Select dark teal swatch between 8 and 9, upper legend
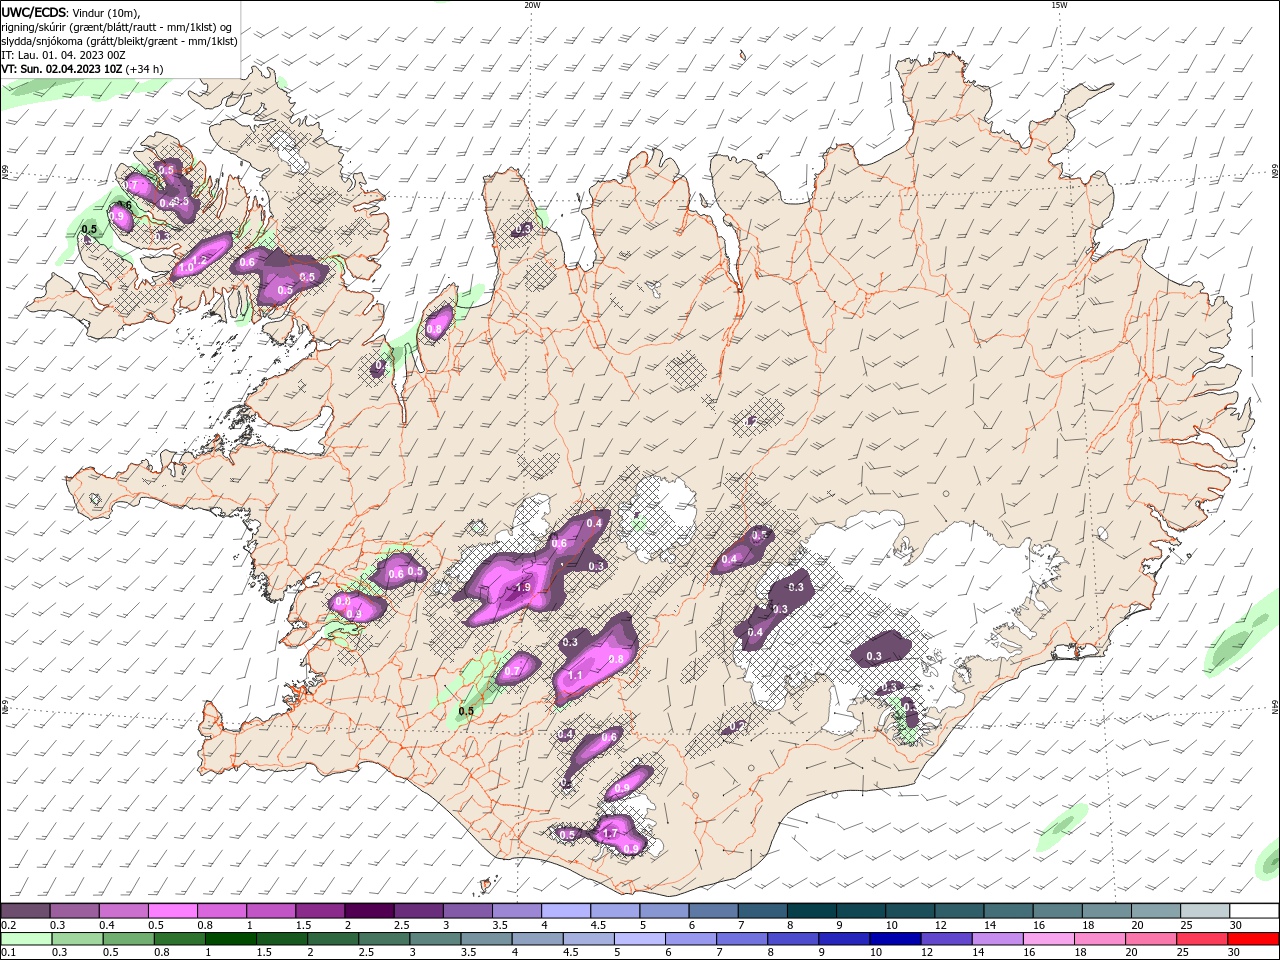 [x=811, y=911]
